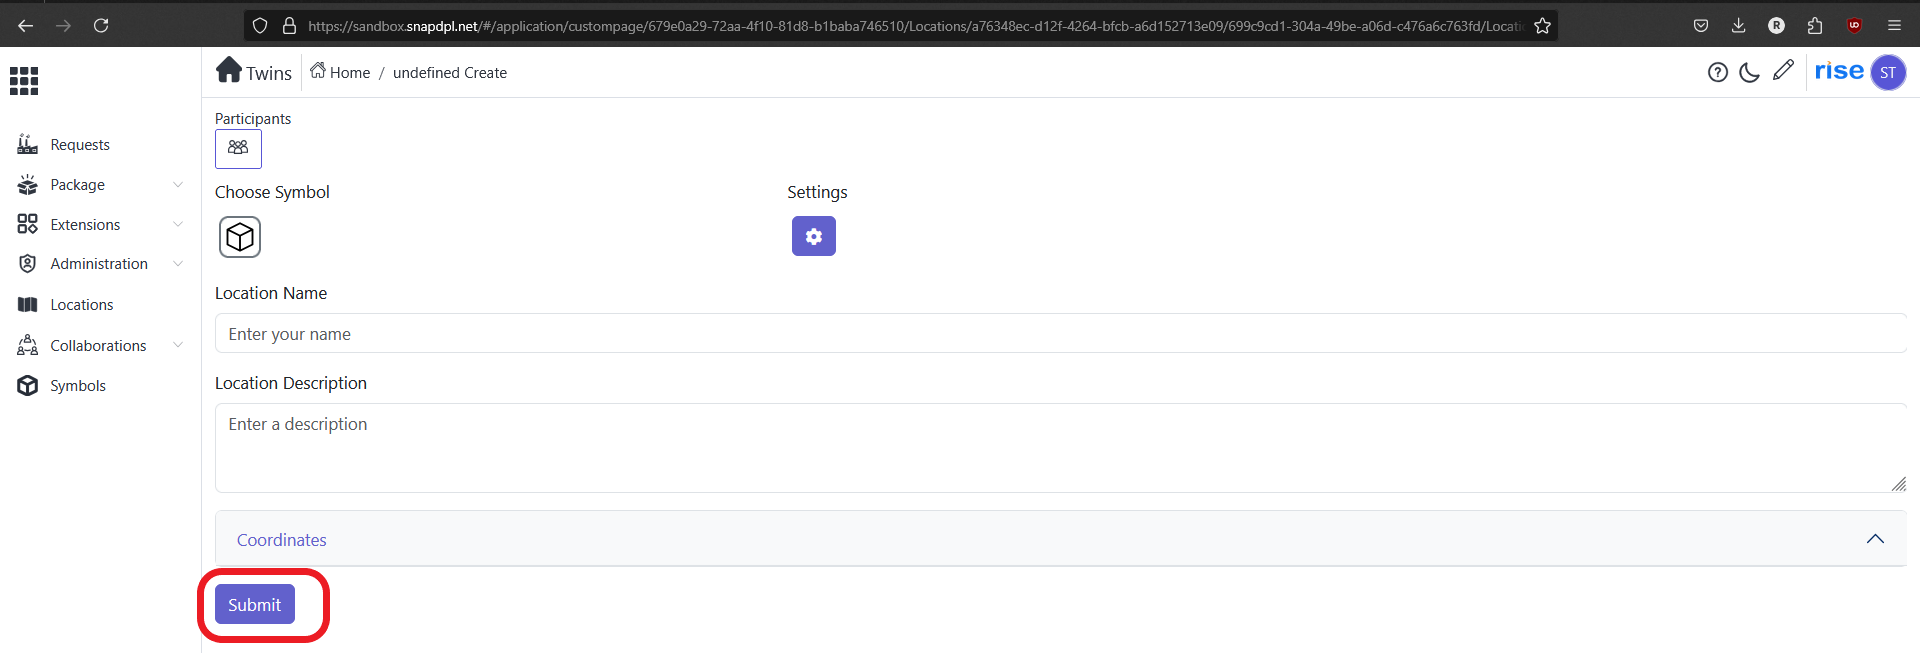Open the Pocket save icon in browser
The width and height of the screenshot is (1920, 653).
[x=1701, y=25]
